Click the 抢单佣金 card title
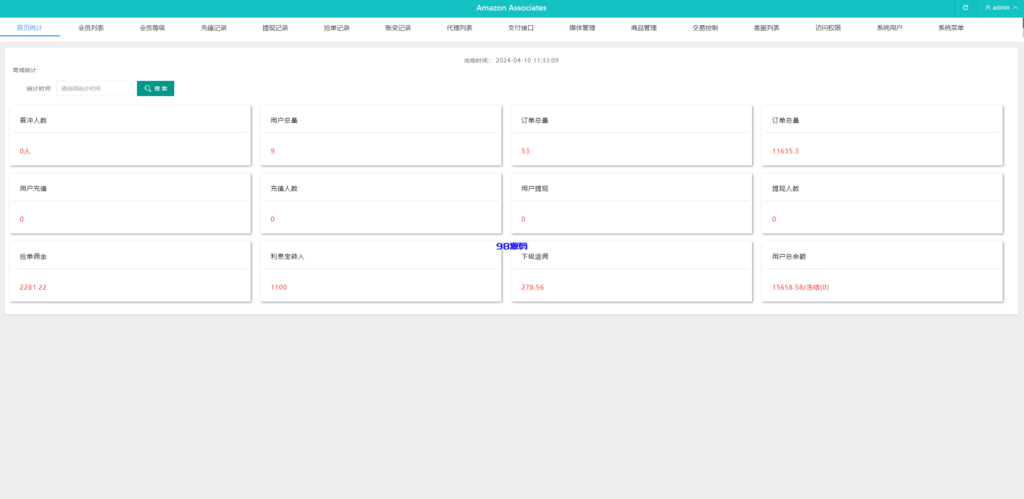This screenshot has width=1024, height=499. pyautogui.click(x=33, y=257)
